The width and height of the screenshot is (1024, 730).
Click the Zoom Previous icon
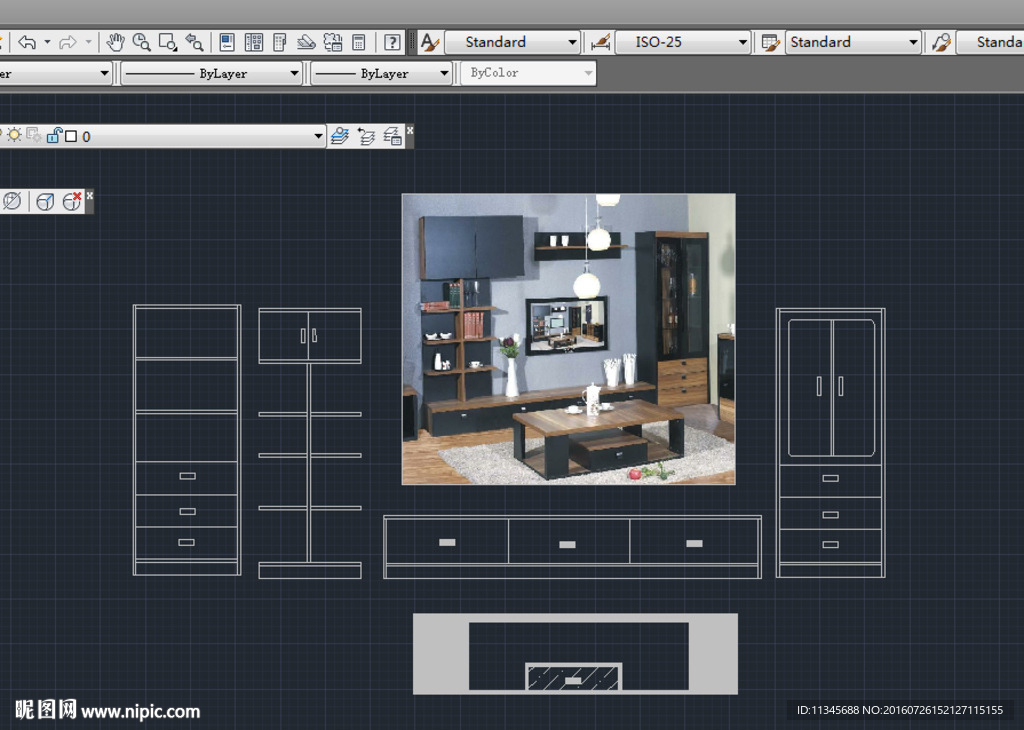tap(194, 42)
